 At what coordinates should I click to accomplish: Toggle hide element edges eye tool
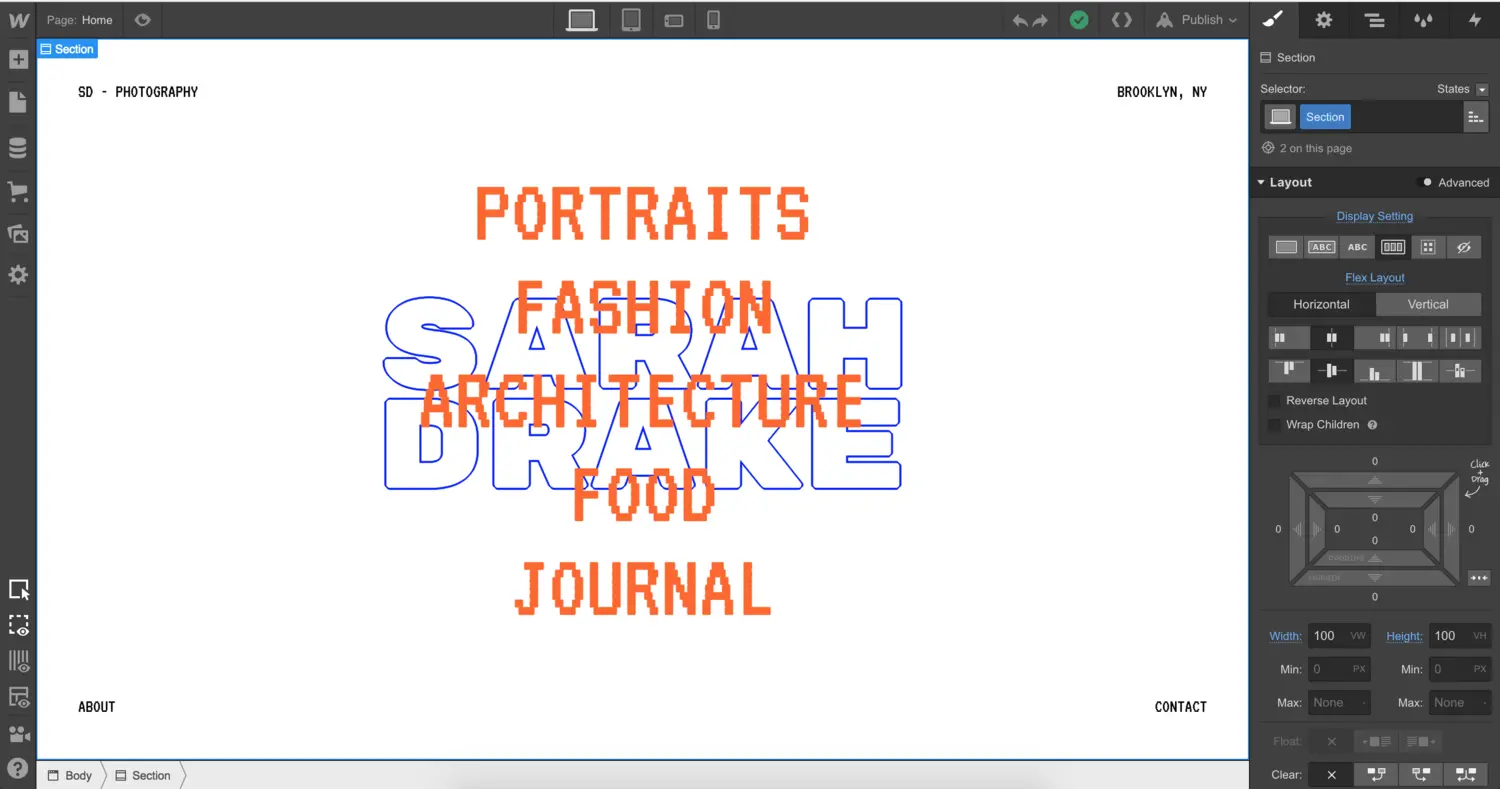coord(18,626)
